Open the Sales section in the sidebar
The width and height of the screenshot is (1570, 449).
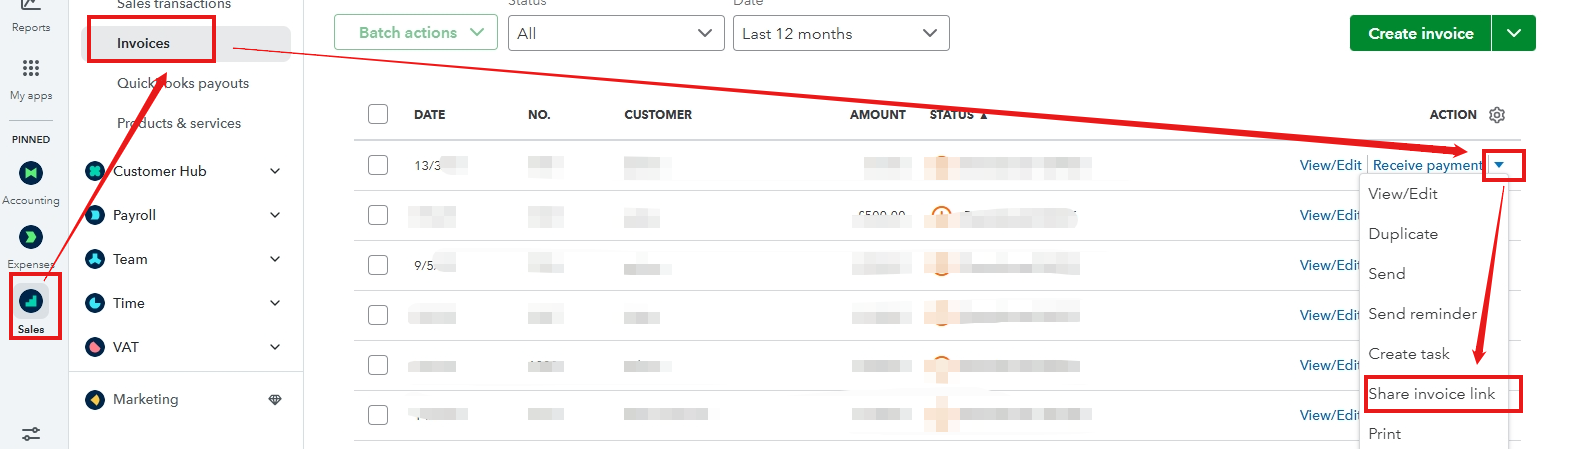point(31,302)
